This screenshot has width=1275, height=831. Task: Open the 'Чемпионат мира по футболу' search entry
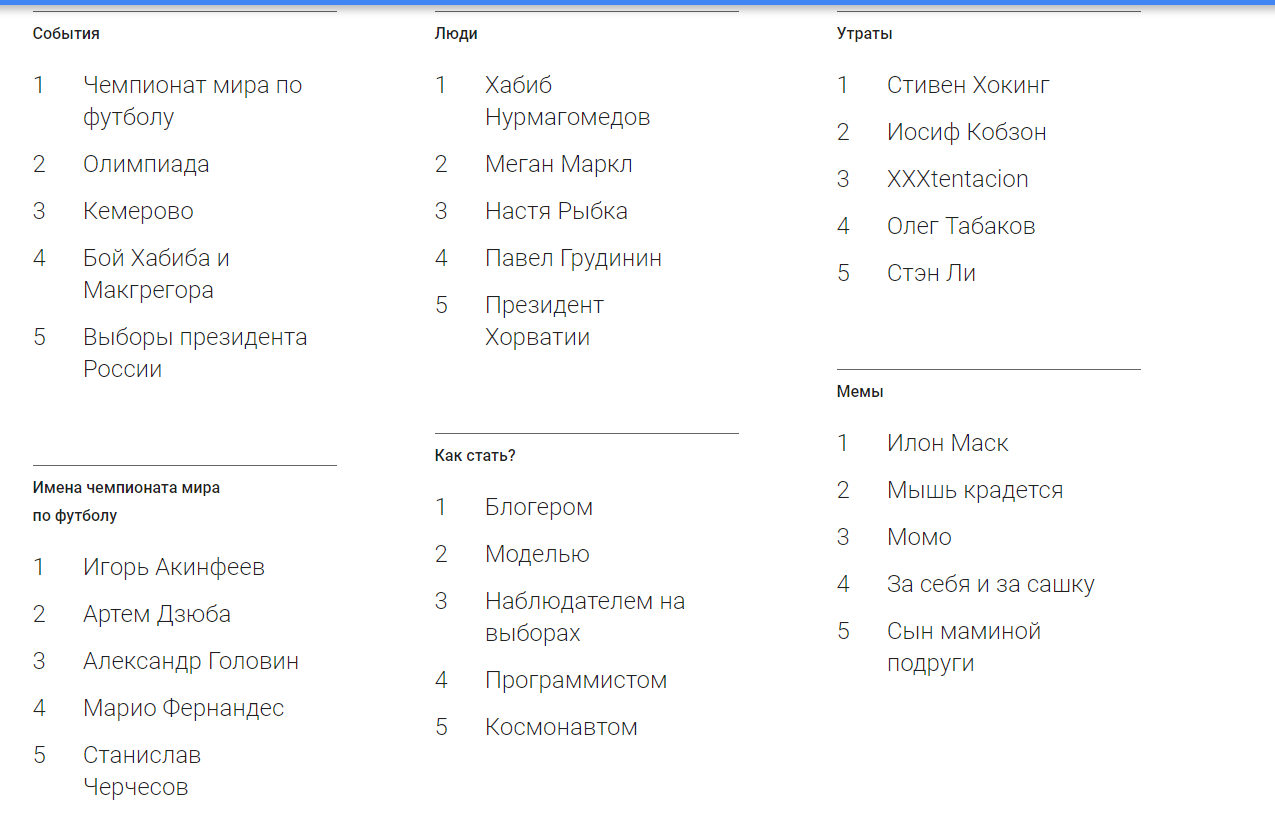click(x=192, y=101)
